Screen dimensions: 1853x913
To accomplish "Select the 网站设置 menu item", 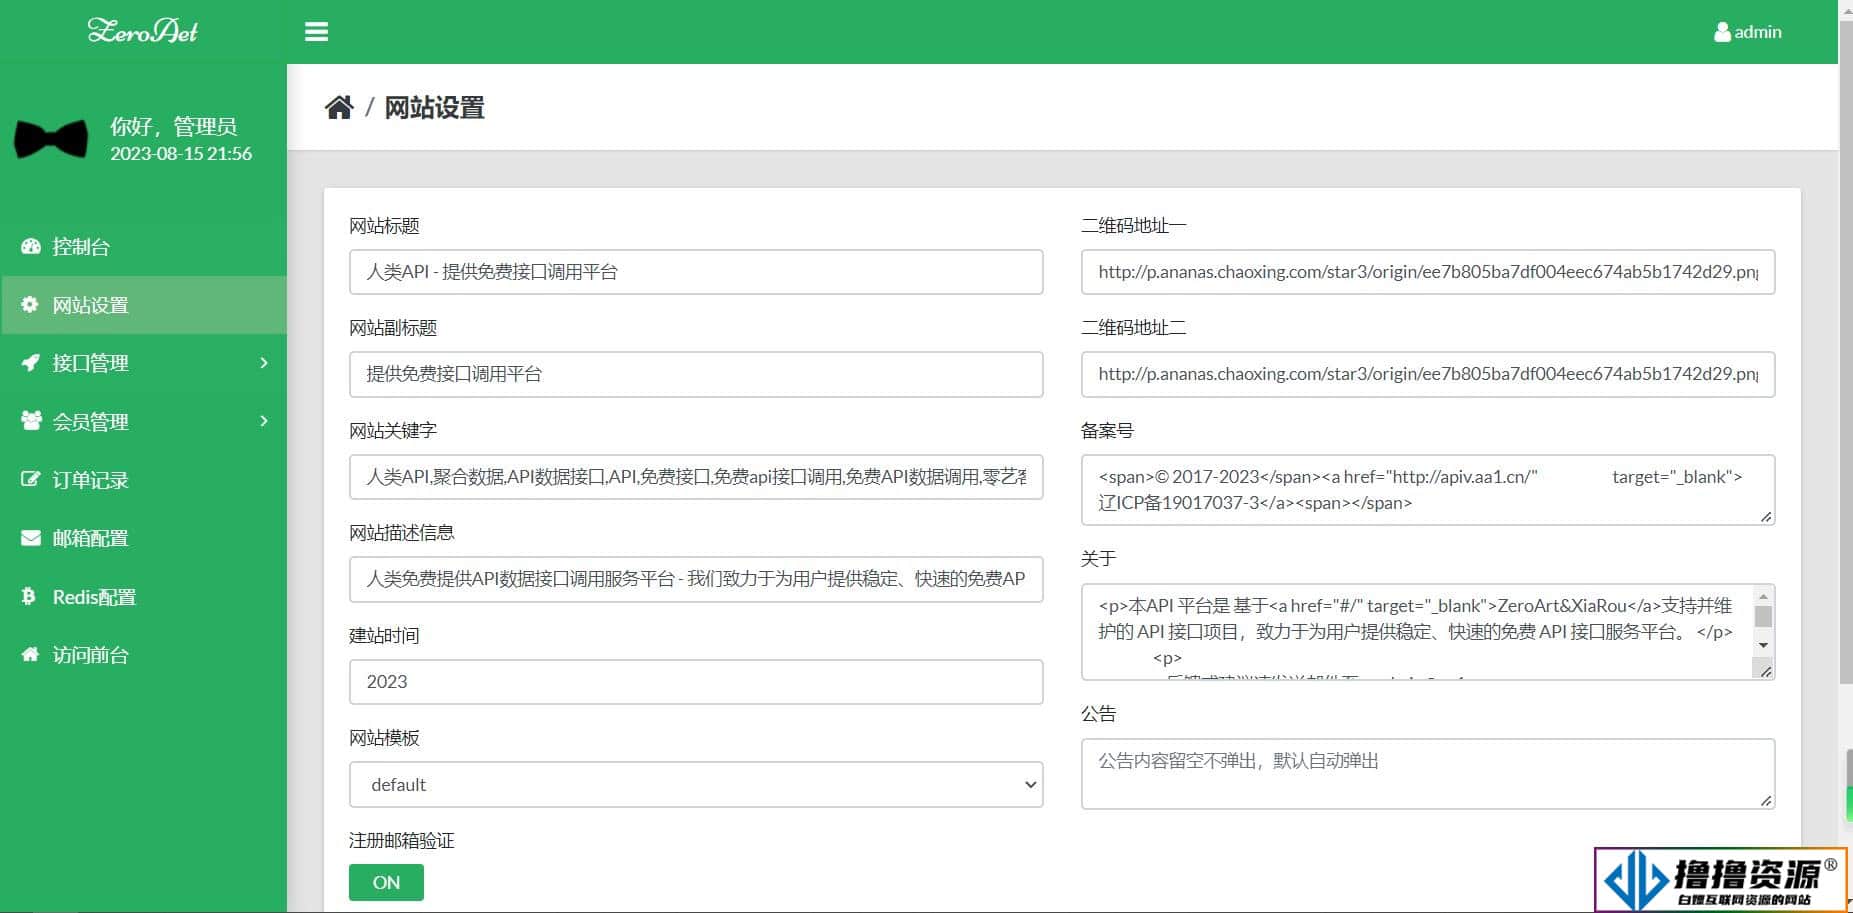I will pos(143,305).
